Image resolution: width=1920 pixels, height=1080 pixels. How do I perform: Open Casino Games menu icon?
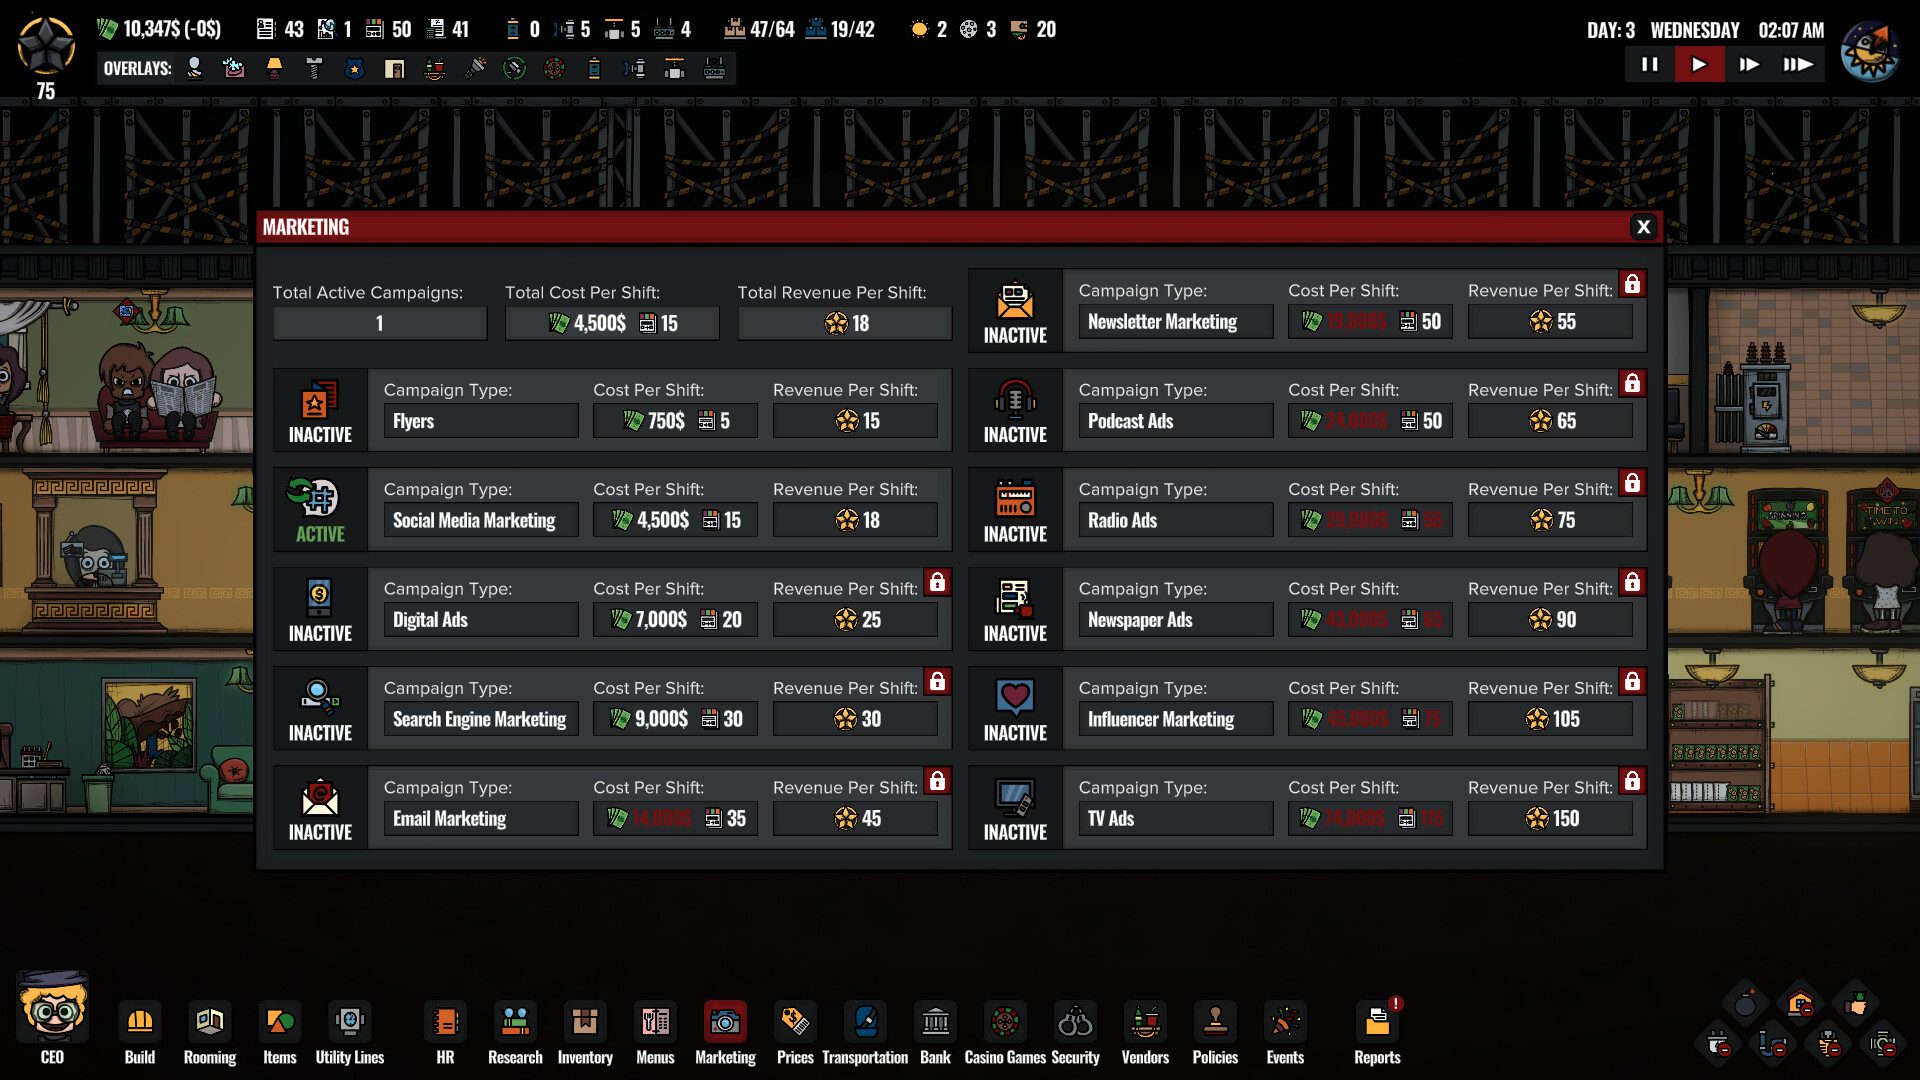click(1005, 1022)
